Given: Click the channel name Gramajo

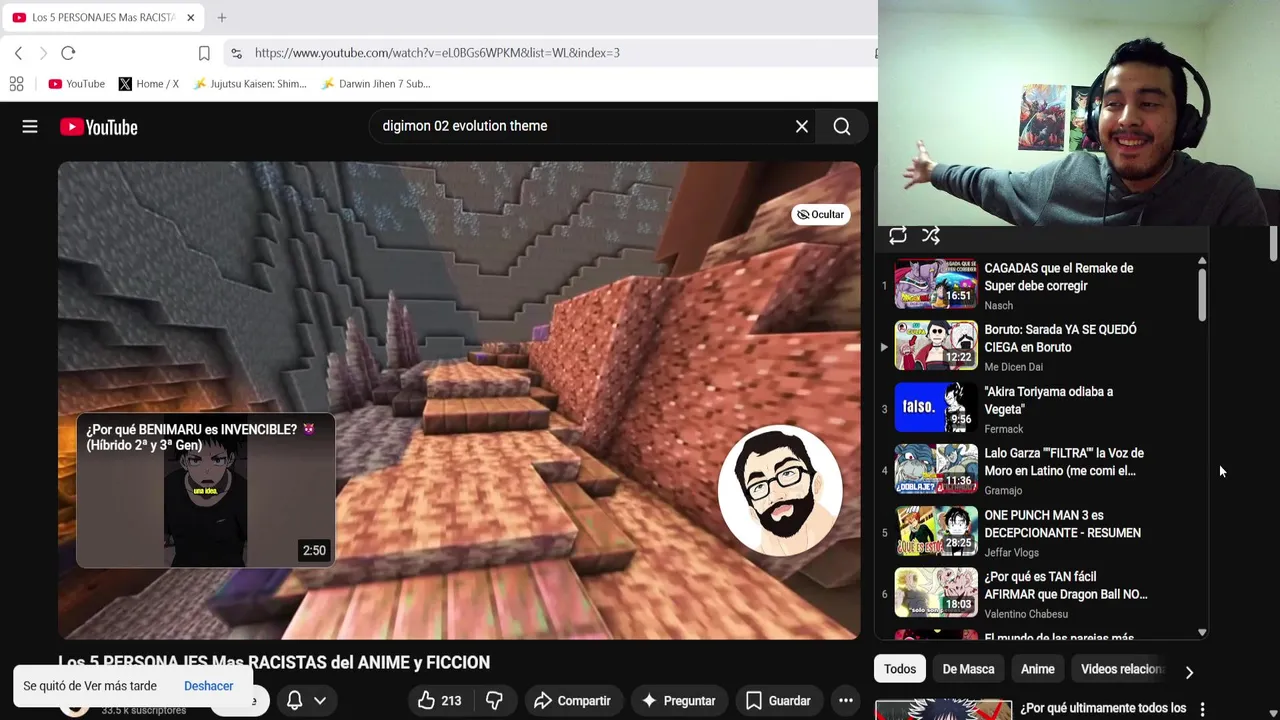Looking at the screenshot, I should coord(1003,491).
